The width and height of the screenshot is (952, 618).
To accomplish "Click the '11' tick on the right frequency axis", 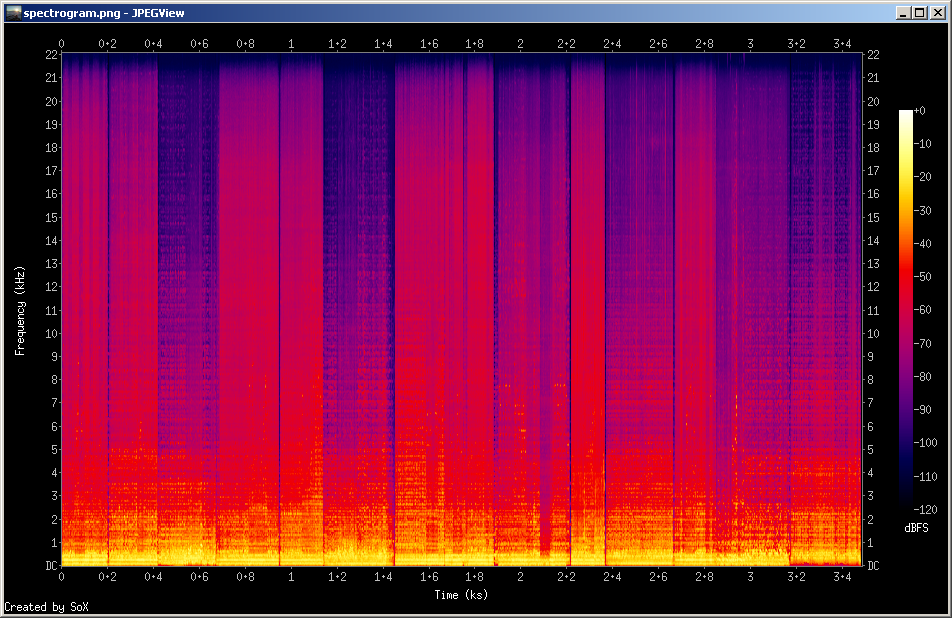I will (x=873, y=310).
